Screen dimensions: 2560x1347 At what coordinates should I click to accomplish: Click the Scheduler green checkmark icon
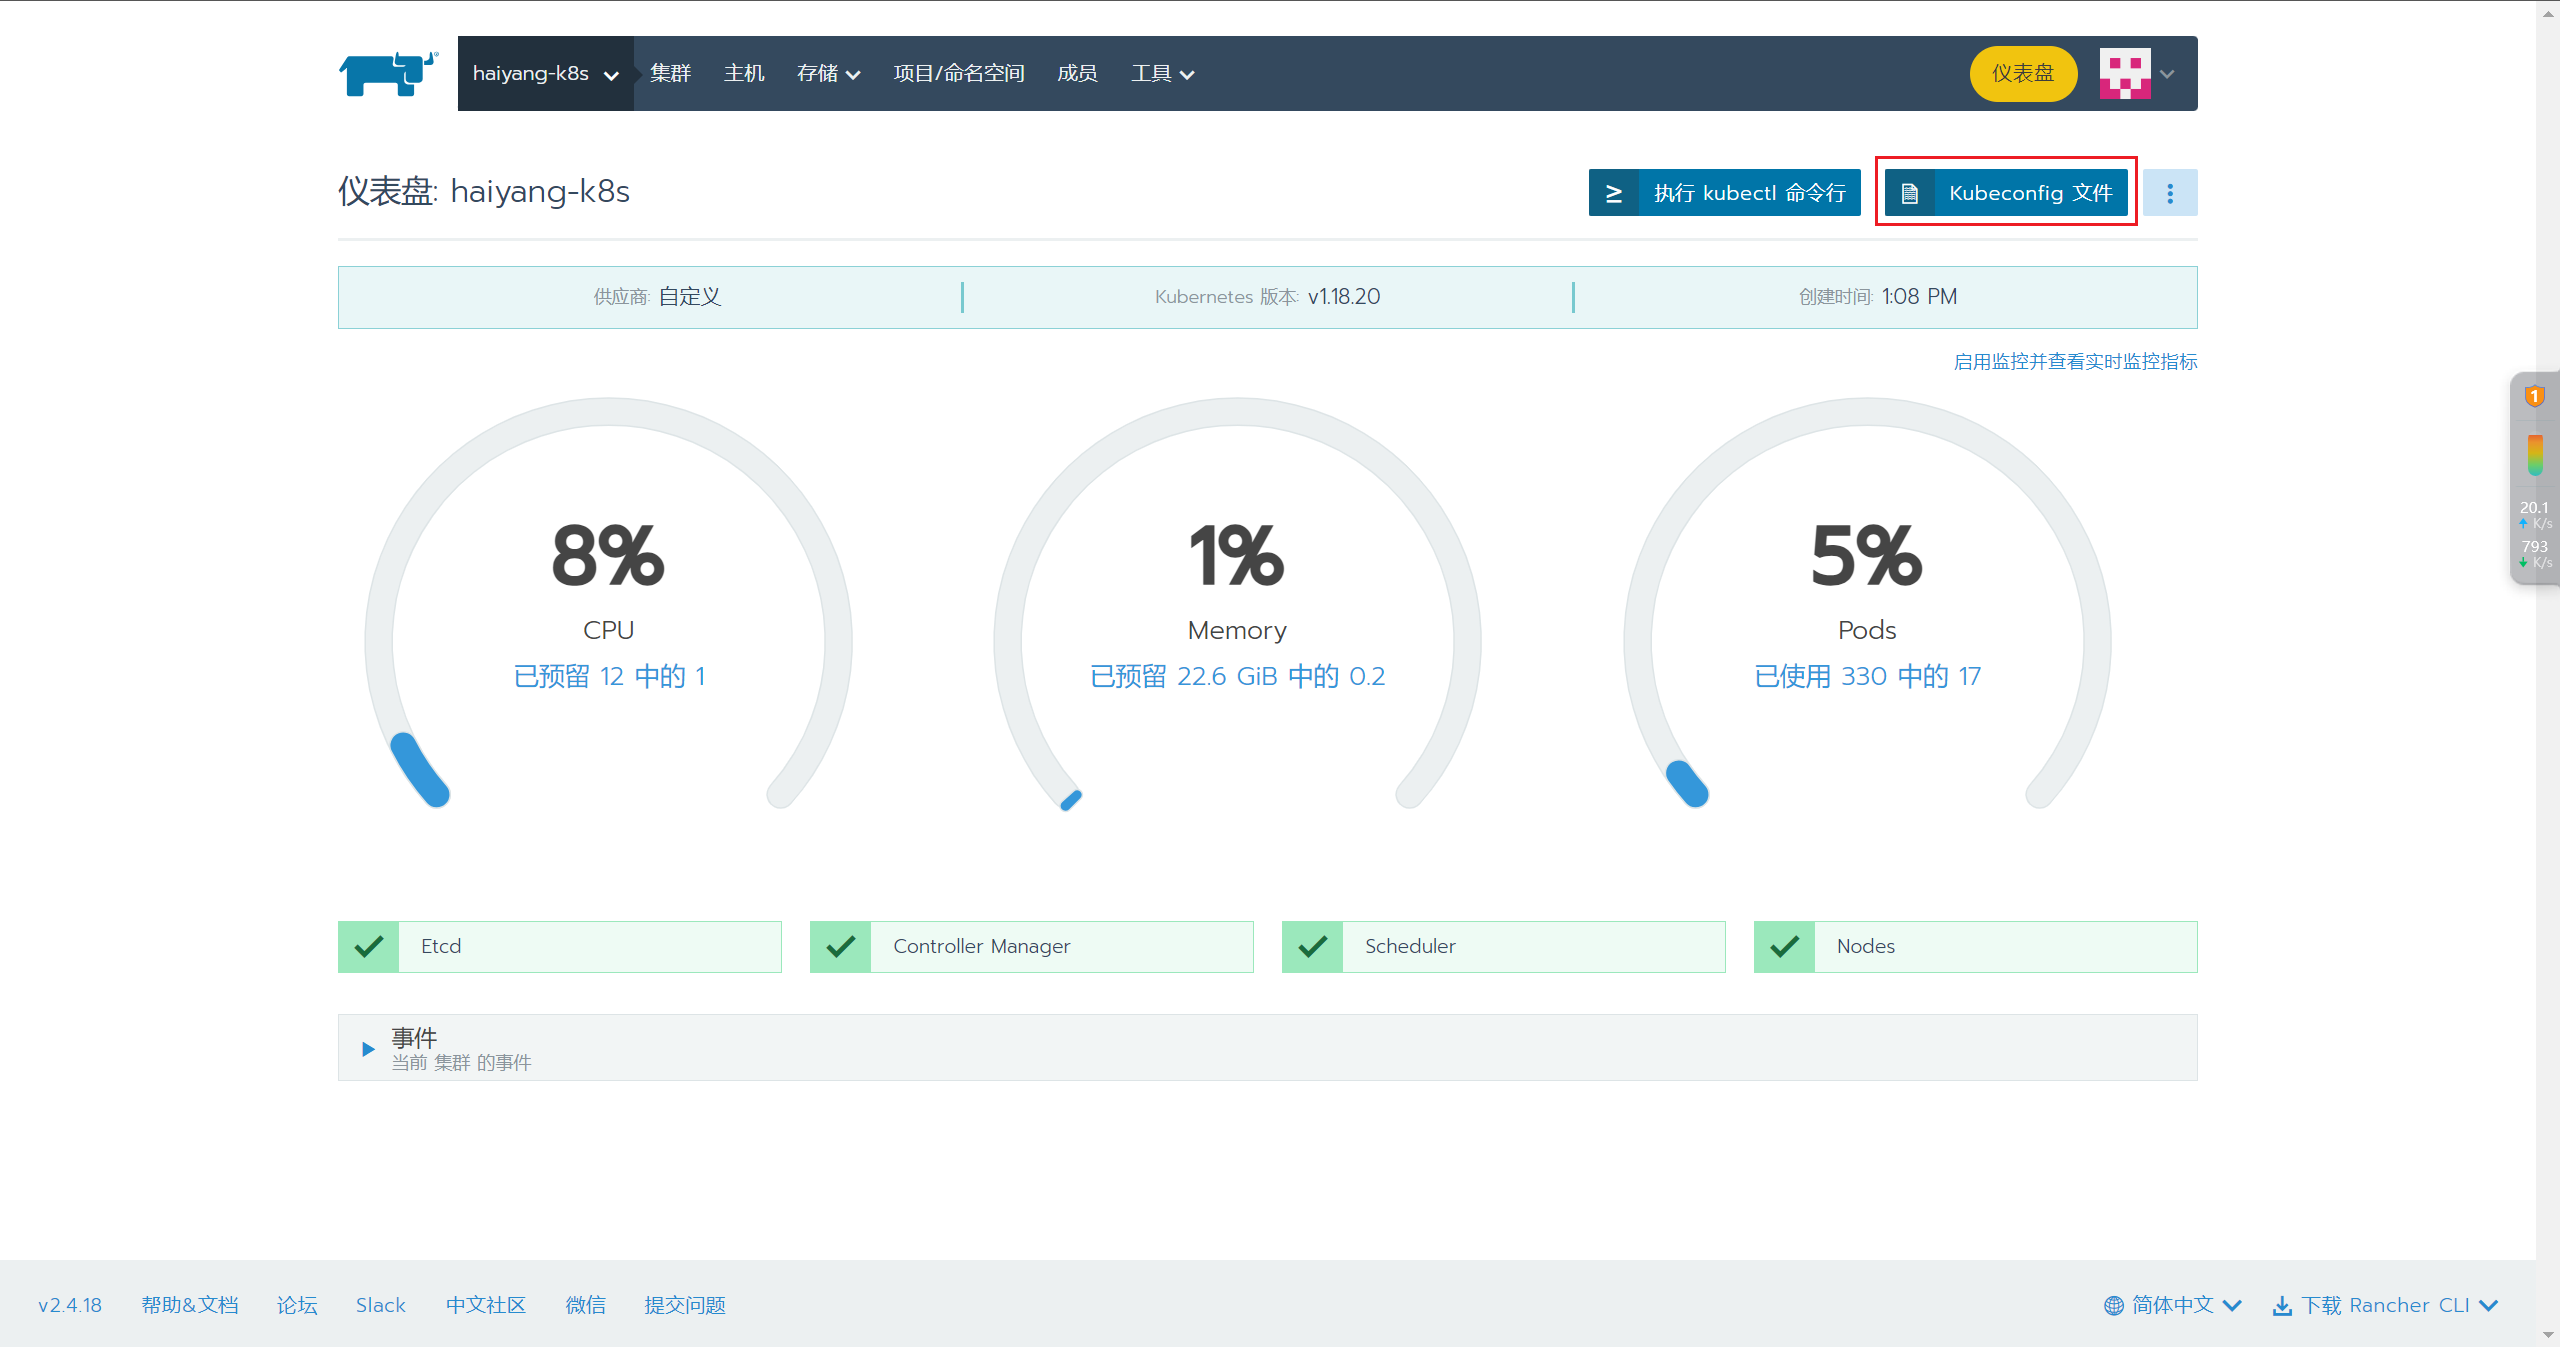coord(1313,946)
